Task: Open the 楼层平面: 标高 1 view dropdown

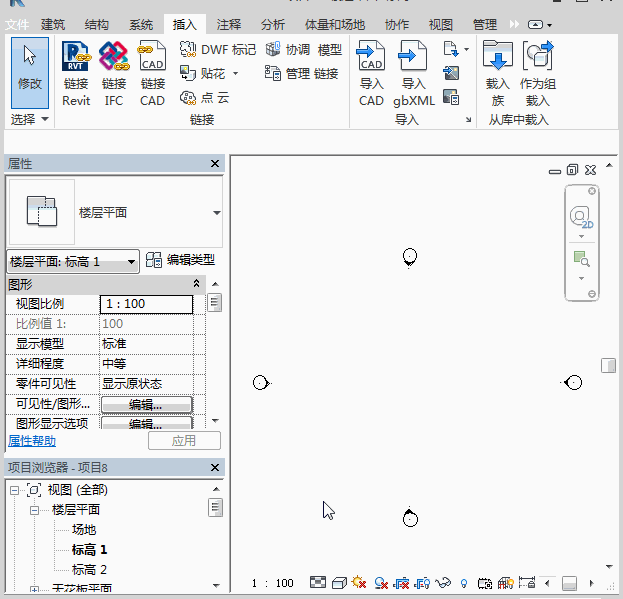Action: (132, 262)
